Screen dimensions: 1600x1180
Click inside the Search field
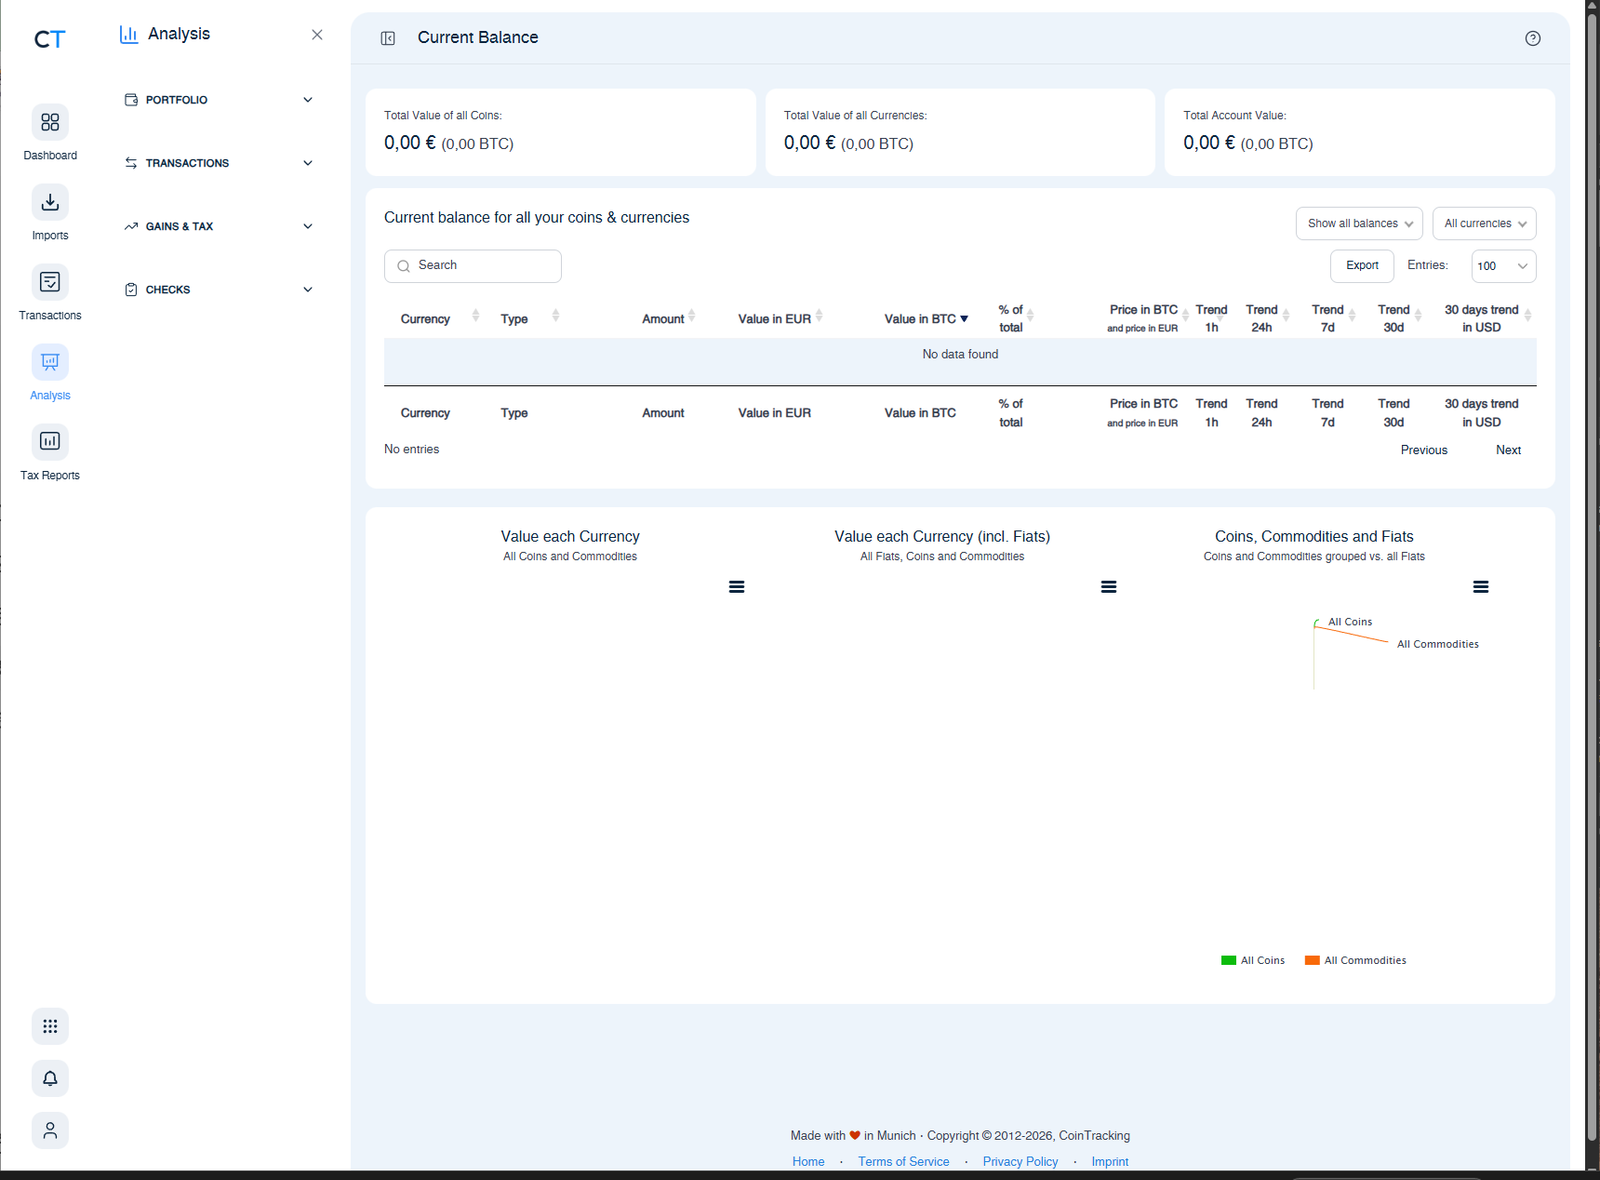tap(472, 265)
